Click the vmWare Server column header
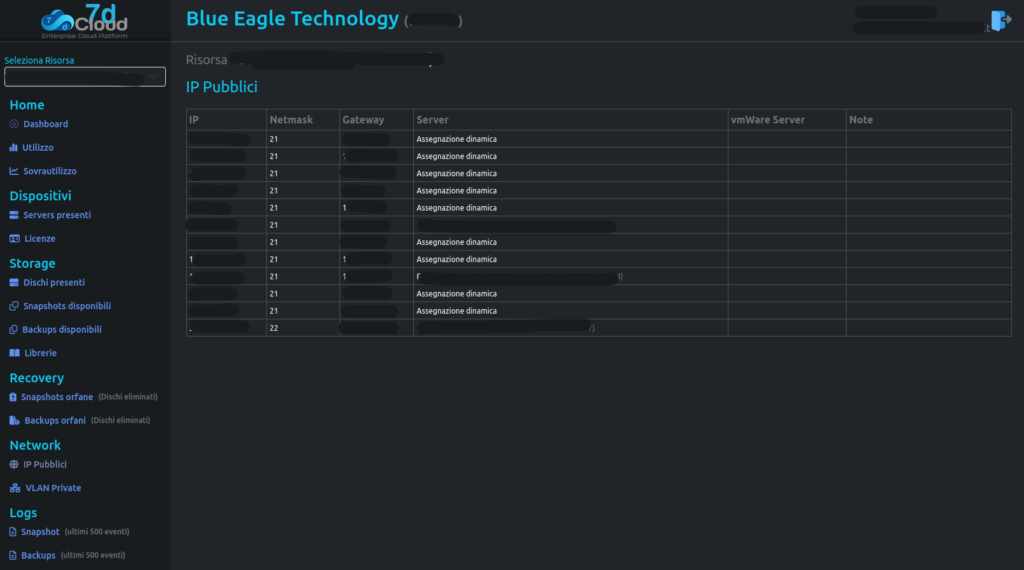This screenshot has width=1024, height=570. tap(768, 120)
